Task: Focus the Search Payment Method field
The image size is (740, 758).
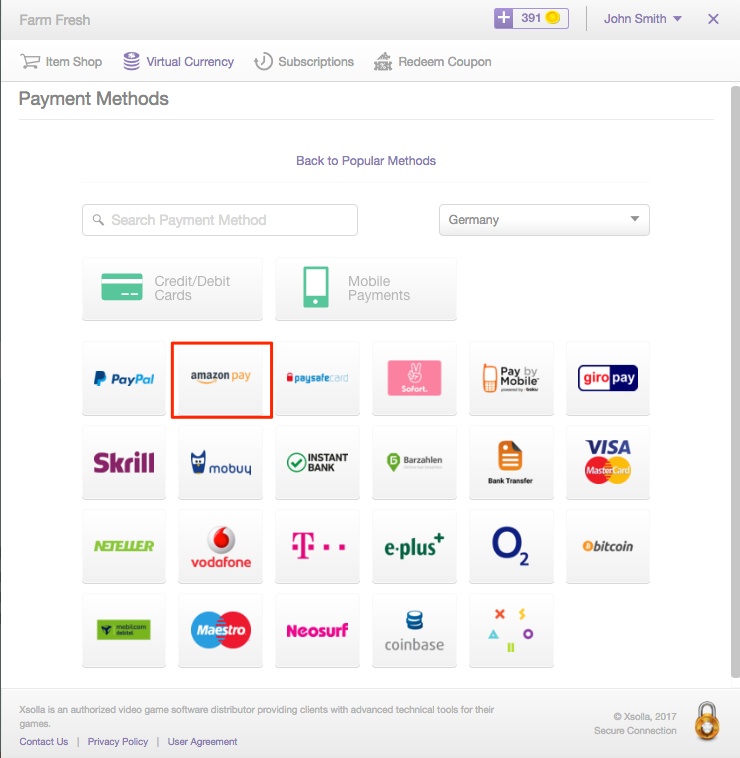Action: (220, 220)
